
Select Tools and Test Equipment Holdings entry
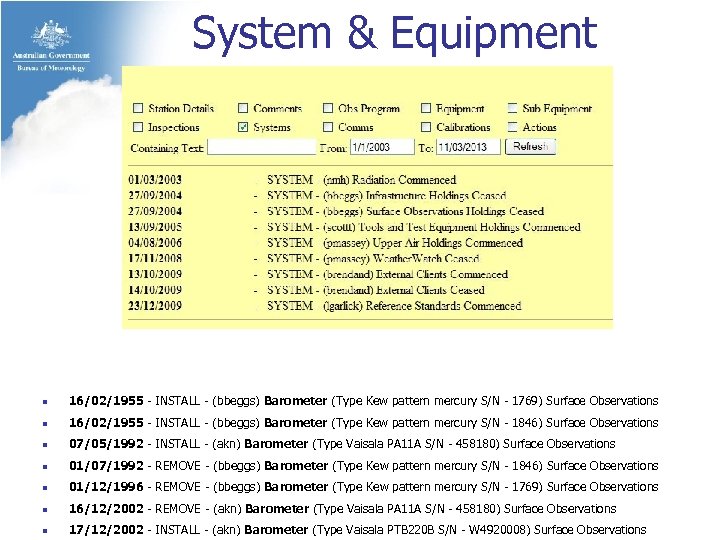354,227
